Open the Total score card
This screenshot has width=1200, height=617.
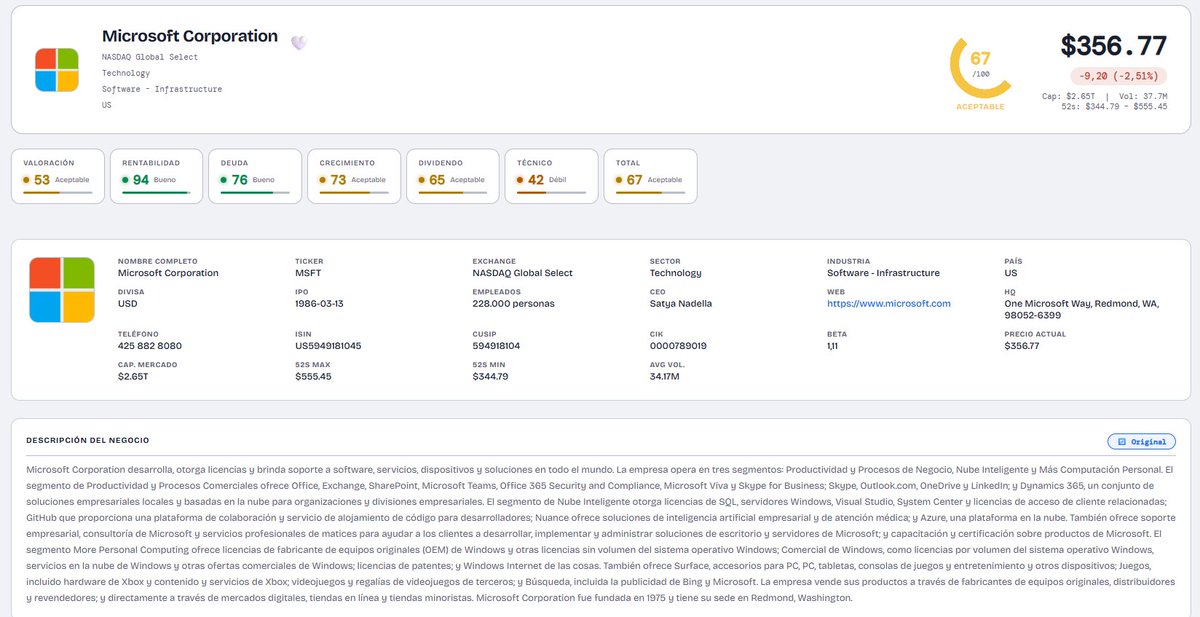tap(650, 176)
